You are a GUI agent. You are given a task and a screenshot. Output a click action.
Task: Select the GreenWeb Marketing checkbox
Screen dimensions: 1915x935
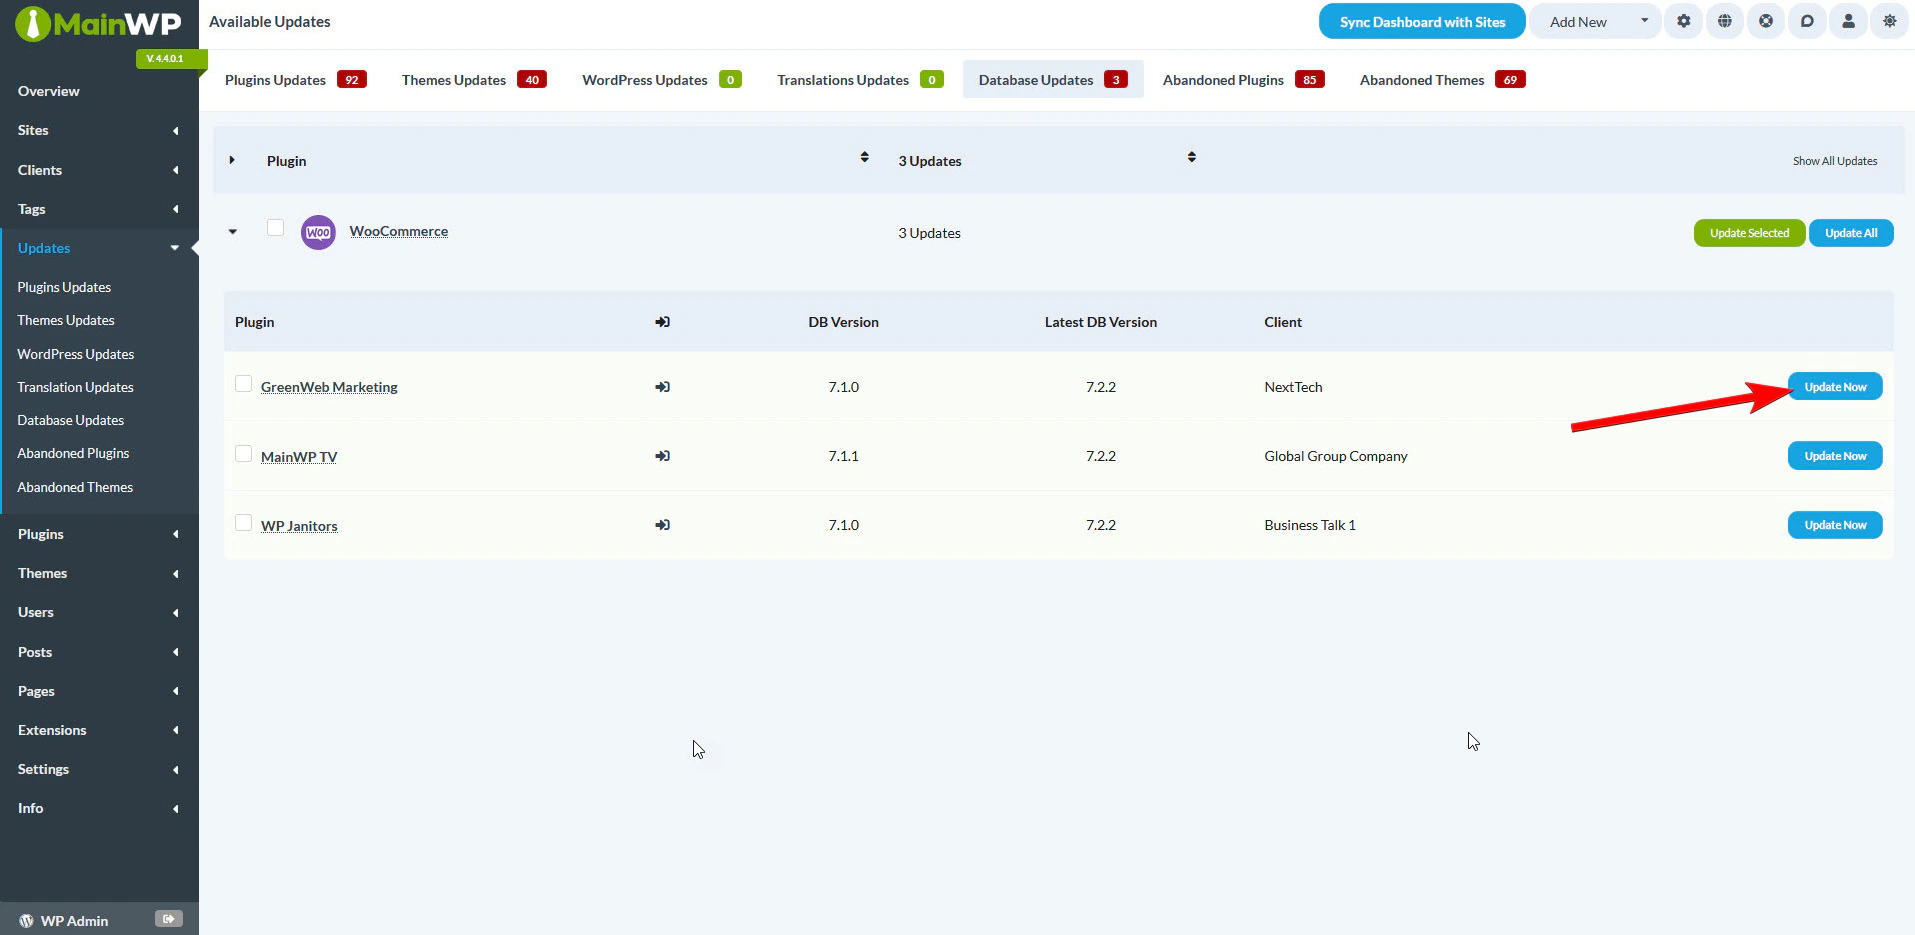pyautogui.click(x=243, y=384)
